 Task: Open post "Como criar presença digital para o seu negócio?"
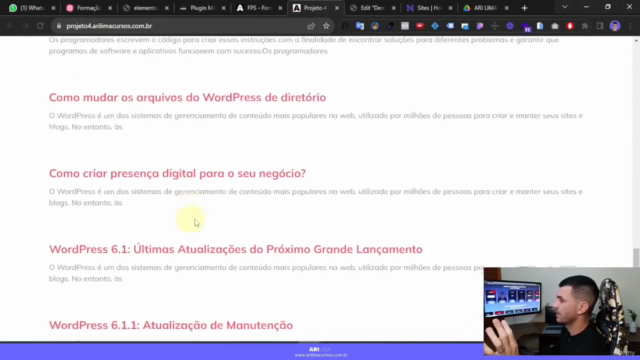pos(177,173)
